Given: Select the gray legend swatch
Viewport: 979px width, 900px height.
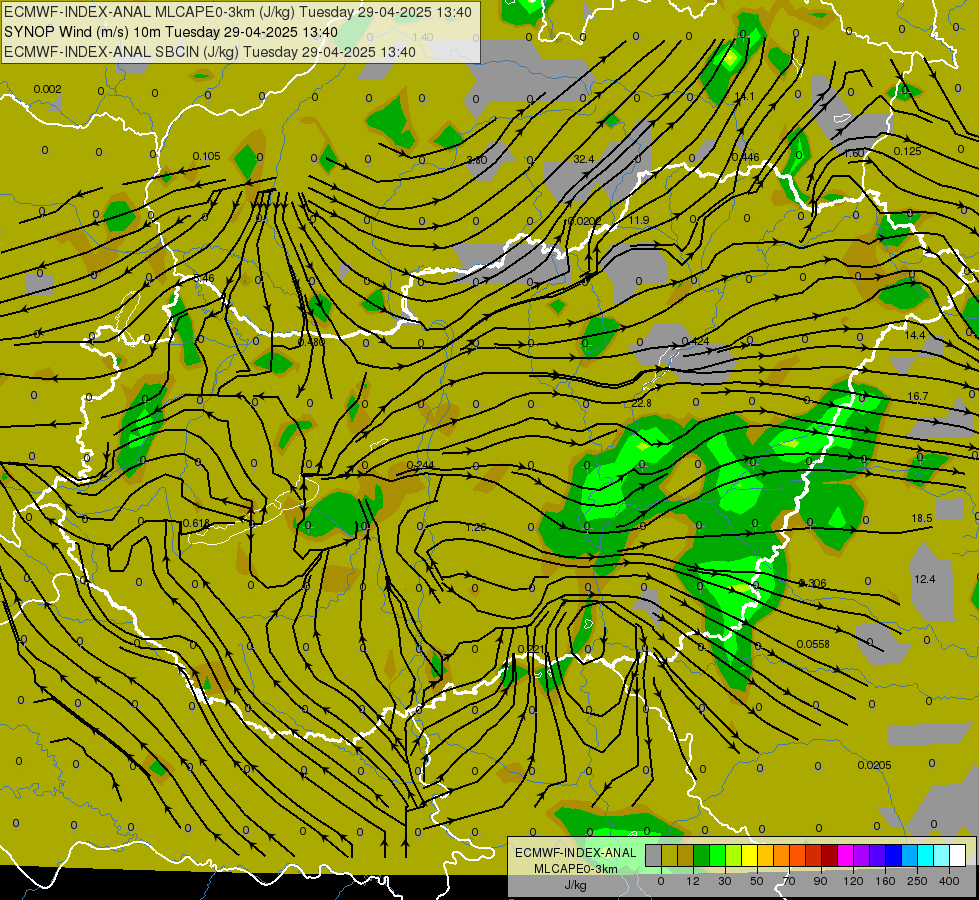Looking at the screenshot, I should (653, 856).
